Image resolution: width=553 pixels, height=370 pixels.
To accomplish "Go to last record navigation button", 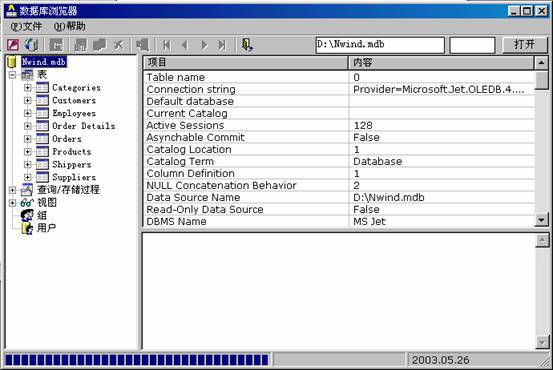I will pyautogui.click(x=222, y=45).
